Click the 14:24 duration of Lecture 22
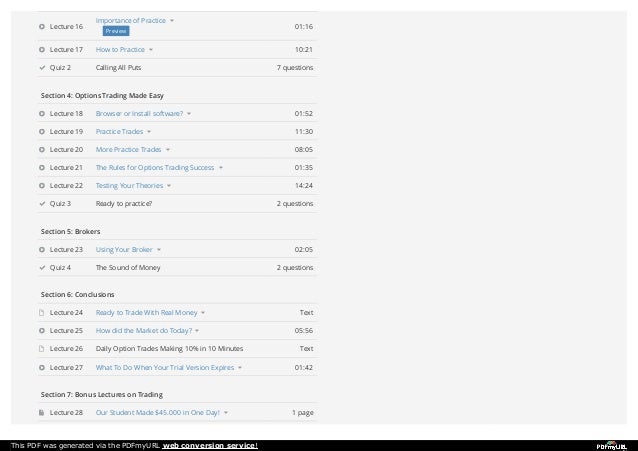This screenshot has height=451, width=638. click(304, 186)
